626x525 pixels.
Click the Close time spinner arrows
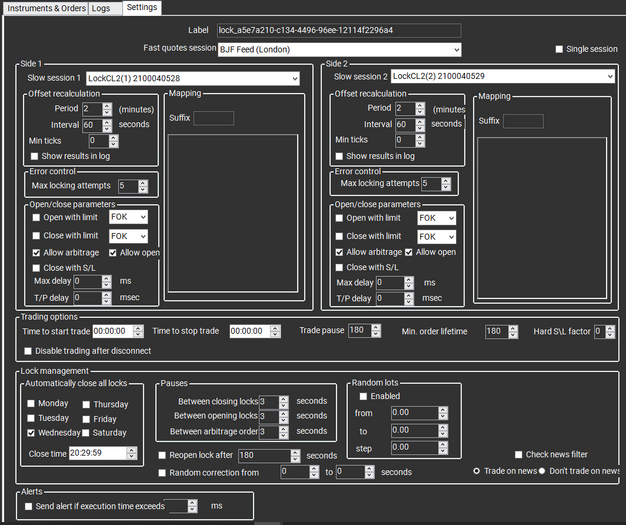[x=132, y=453]
